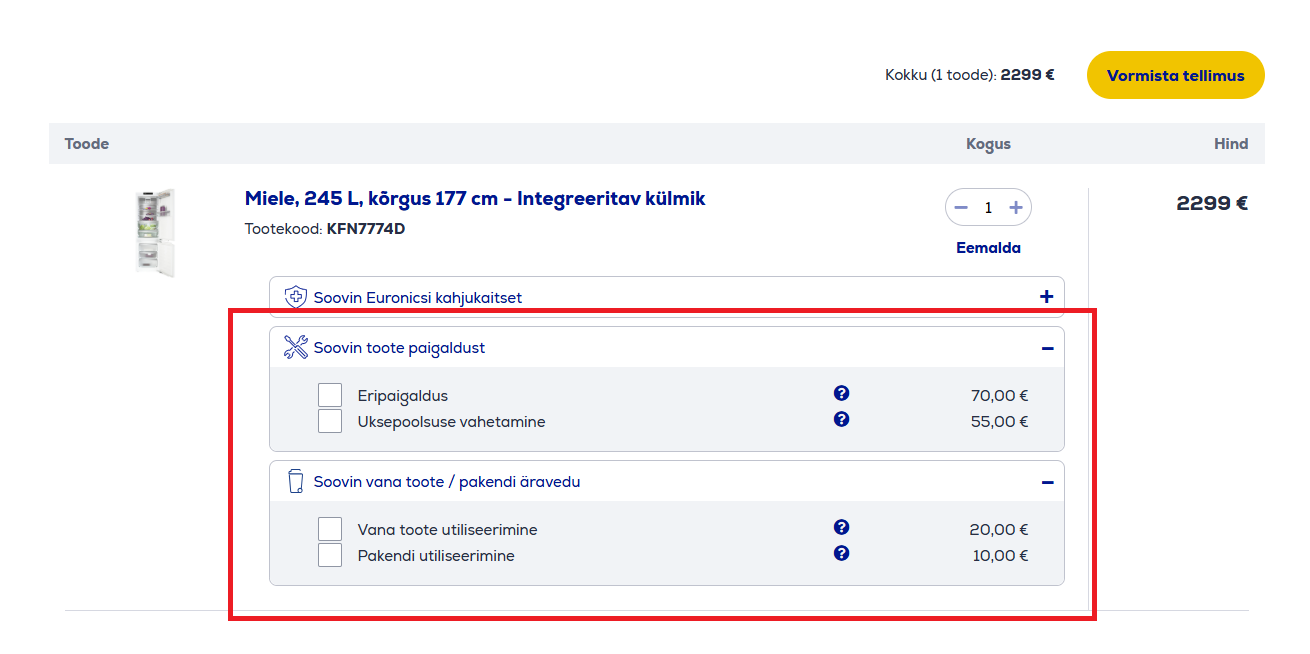Tick the Uksepoolsuse vahetamine checkbox
The width and height of the screenshot is (1310, 654).
(x=330, y=421)
